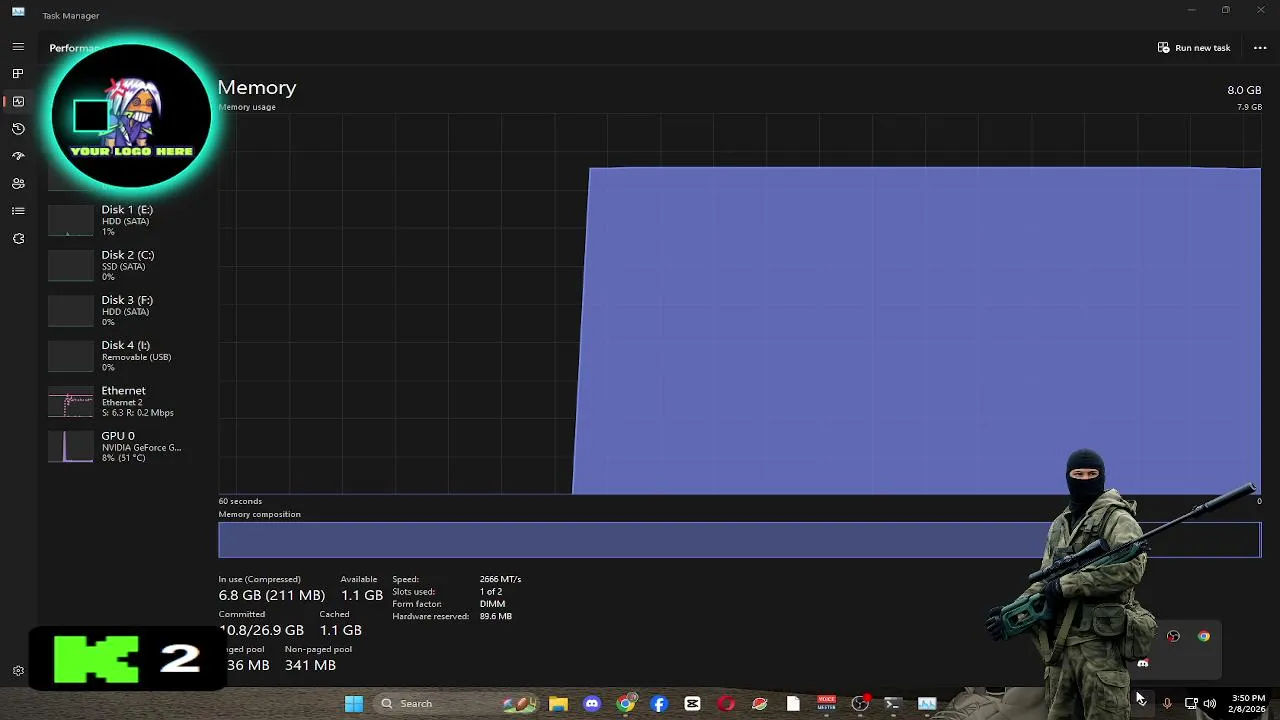
Task: Click the Cached '1.1 GB' value
Action: pyautogui.click(x=341, y=630)
